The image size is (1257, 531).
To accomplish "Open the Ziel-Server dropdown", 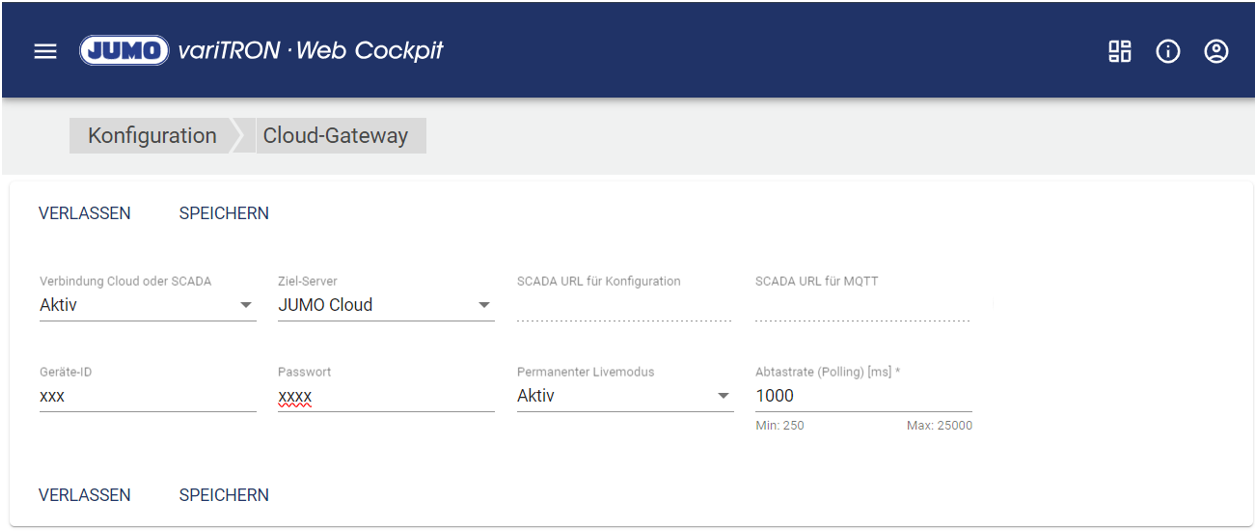I will (385, 305).
